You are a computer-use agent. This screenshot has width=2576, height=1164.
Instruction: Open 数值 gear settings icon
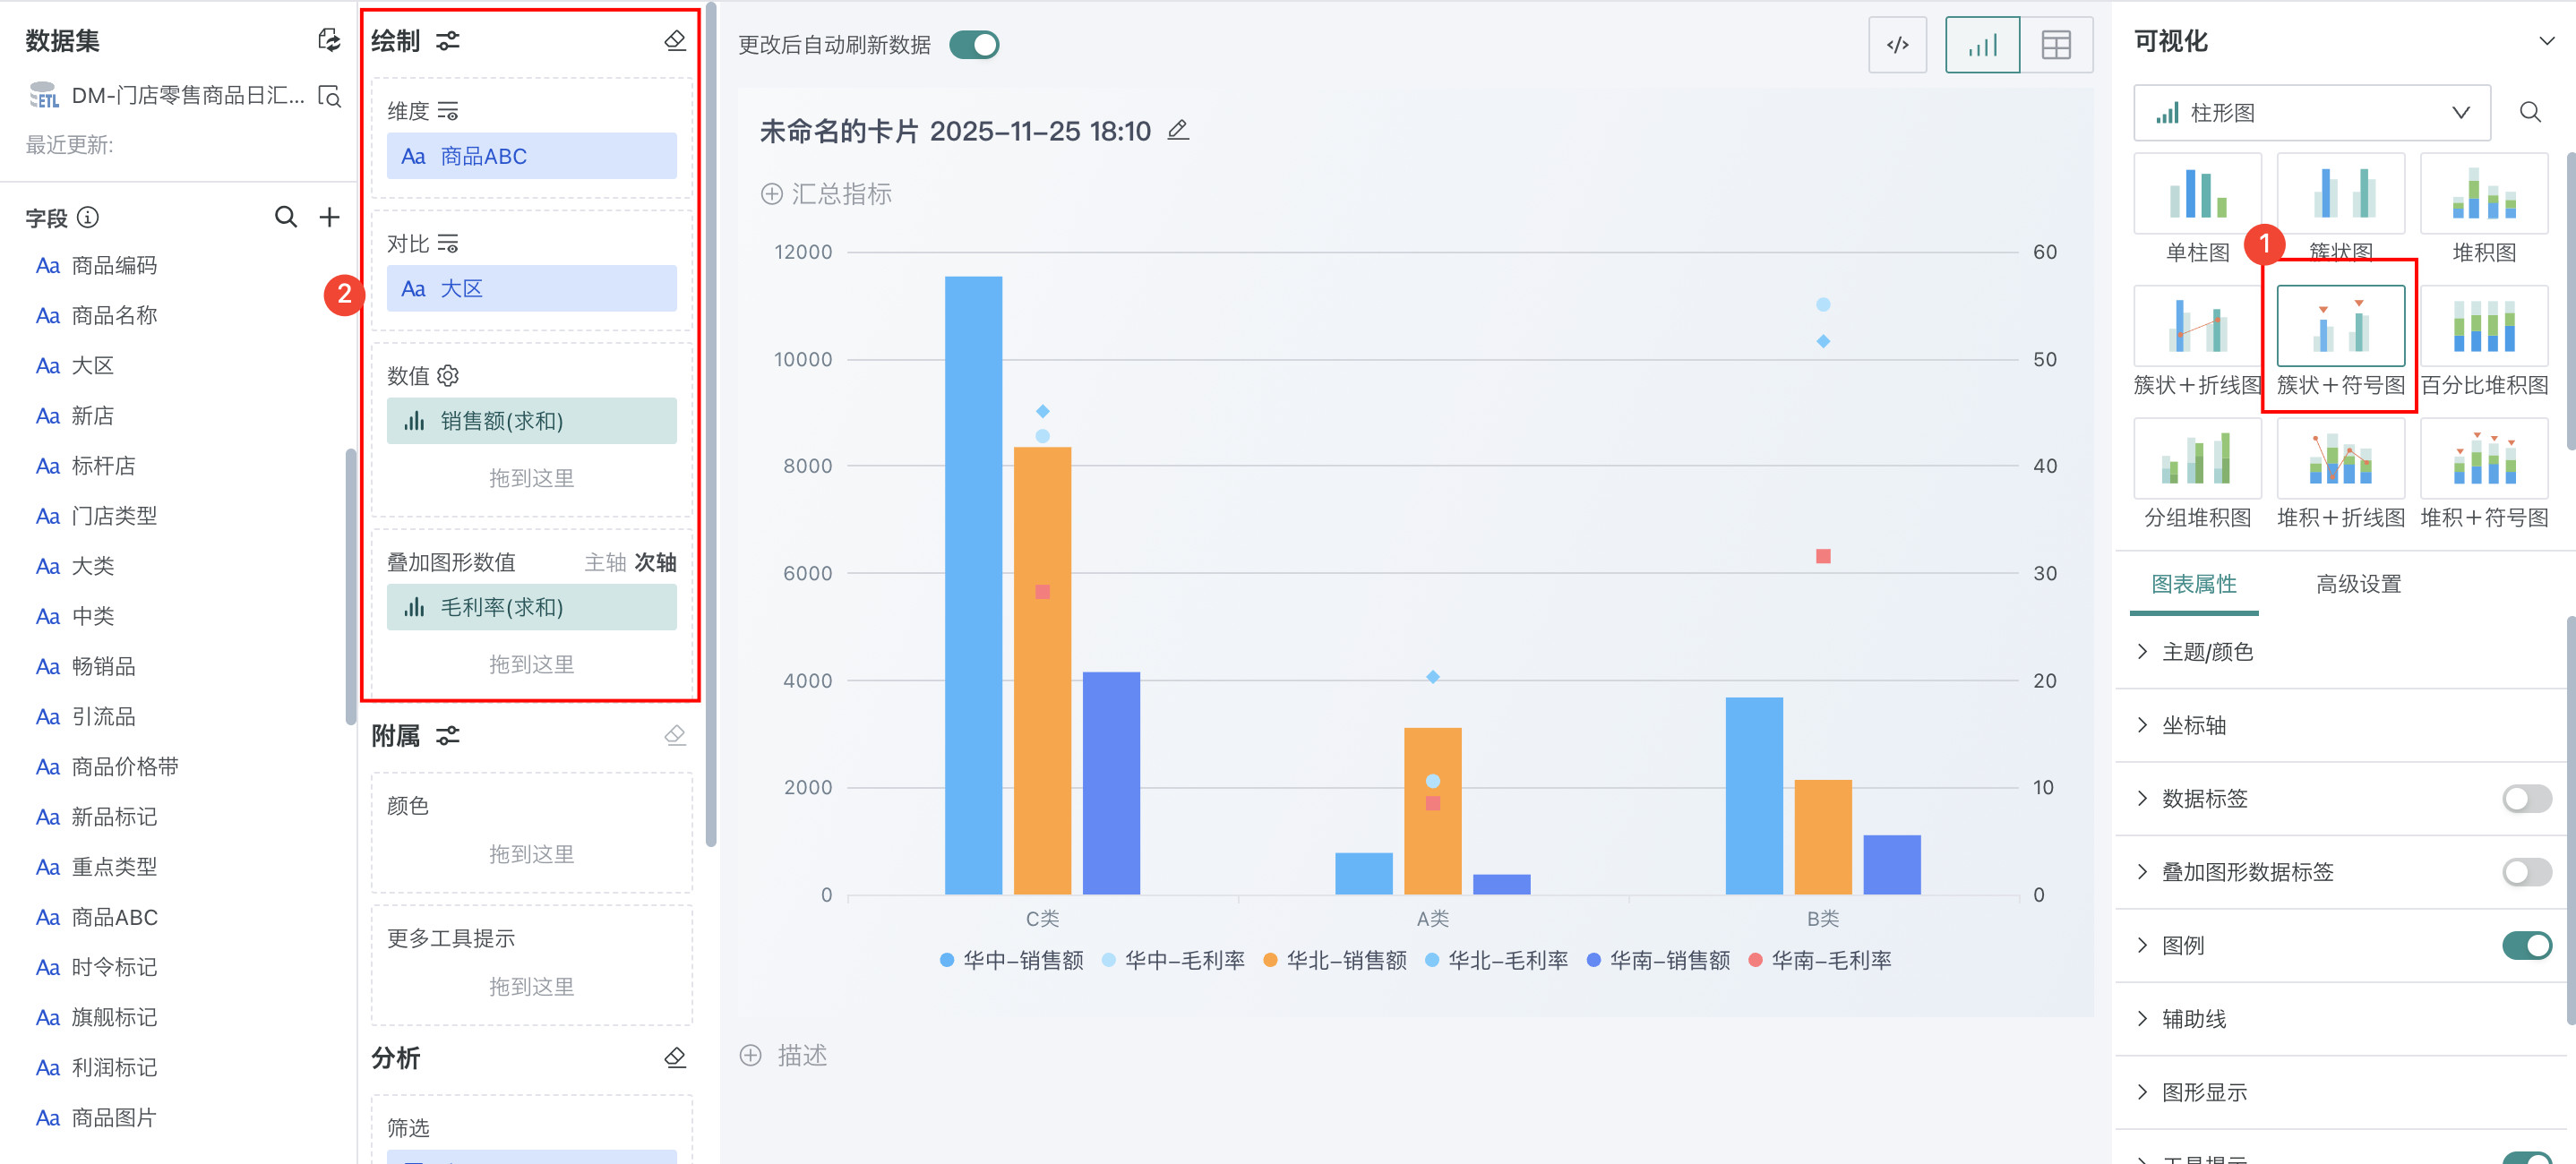coord(448,375)
